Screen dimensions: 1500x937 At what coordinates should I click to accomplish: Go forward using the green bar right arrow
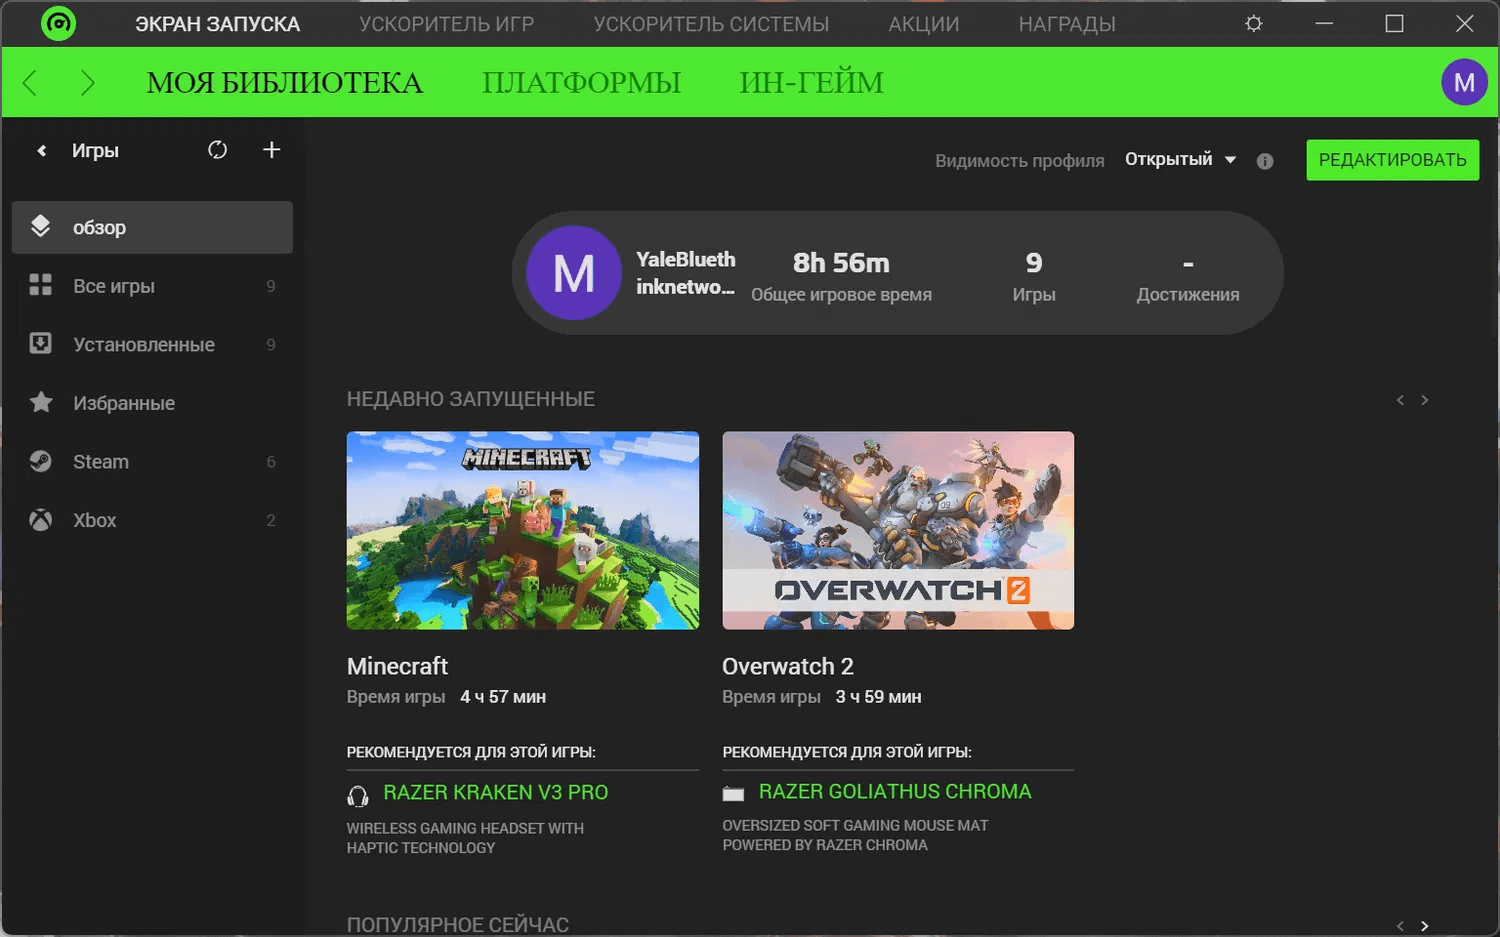[87, 83]
